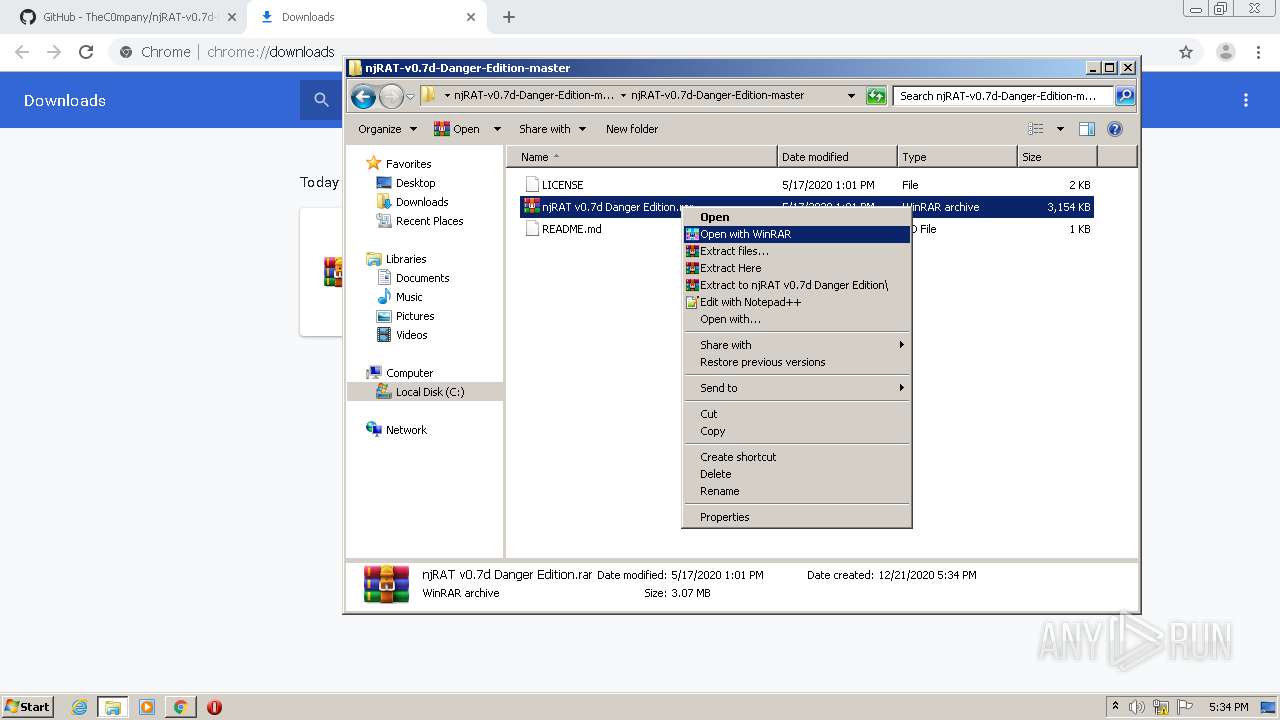The image size is (1280, 720).
Task: Choose Properties in context menu
Action: [797, 517]
